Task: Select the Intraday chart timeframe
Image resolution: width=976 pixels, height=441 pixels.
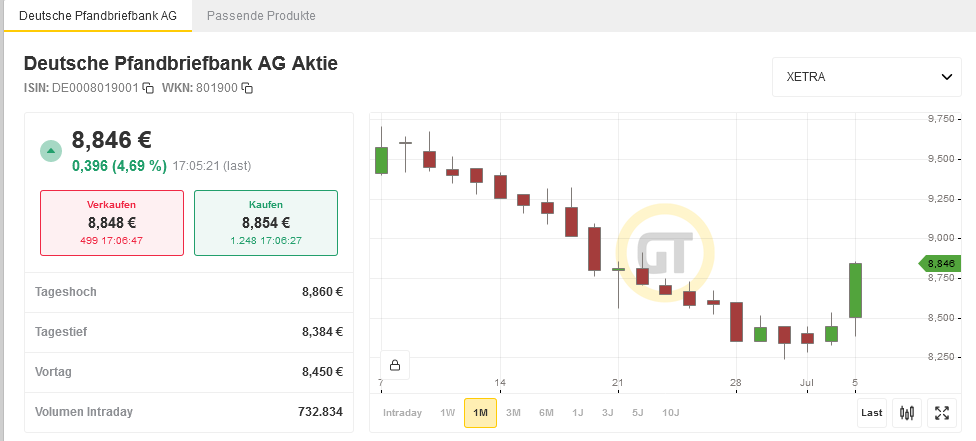Action: 402,412
